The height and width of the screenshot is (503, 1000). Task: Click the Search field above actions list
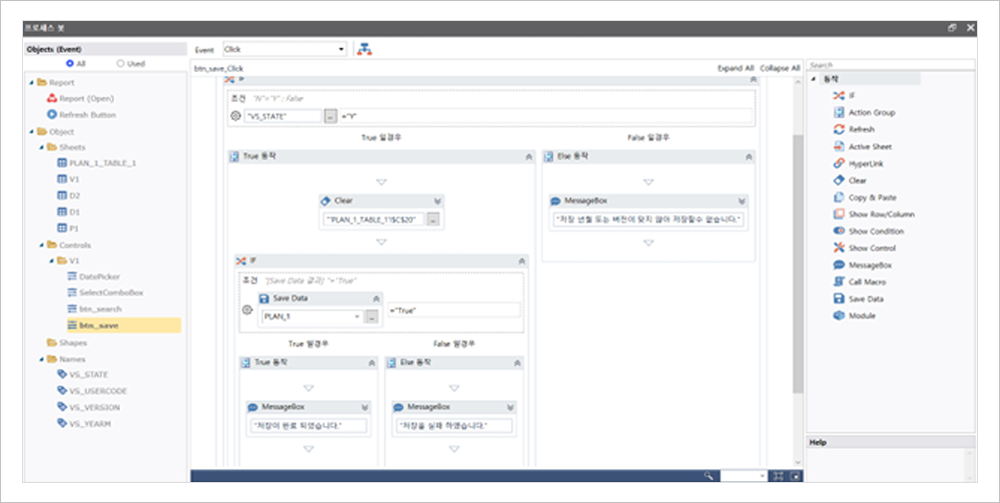point(890,65)
